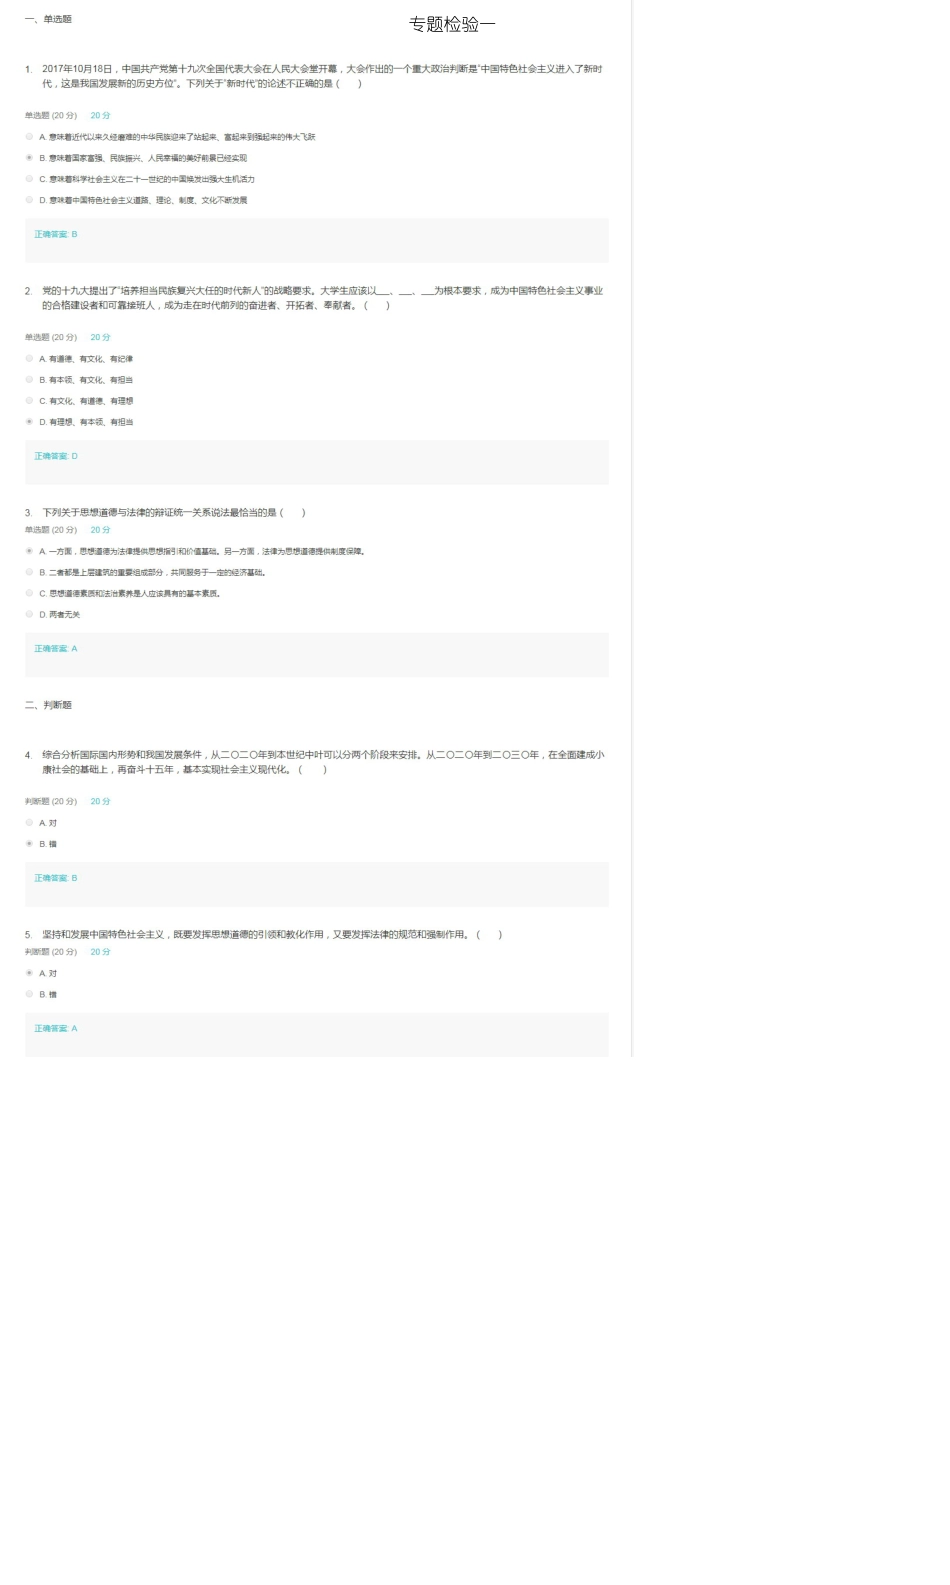Click the 20 分 score of question 5

coord(100,952)
